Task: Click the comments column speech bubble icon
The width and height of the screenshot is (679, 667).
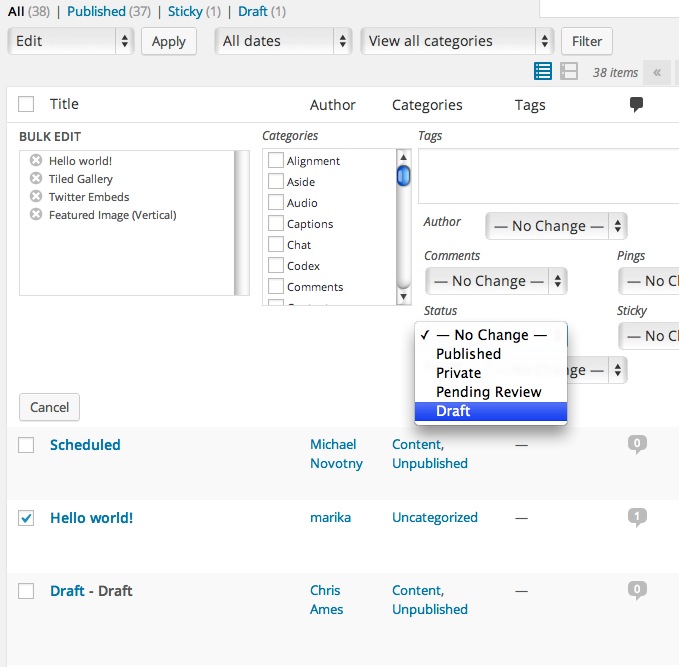Action: click(636, 104)
